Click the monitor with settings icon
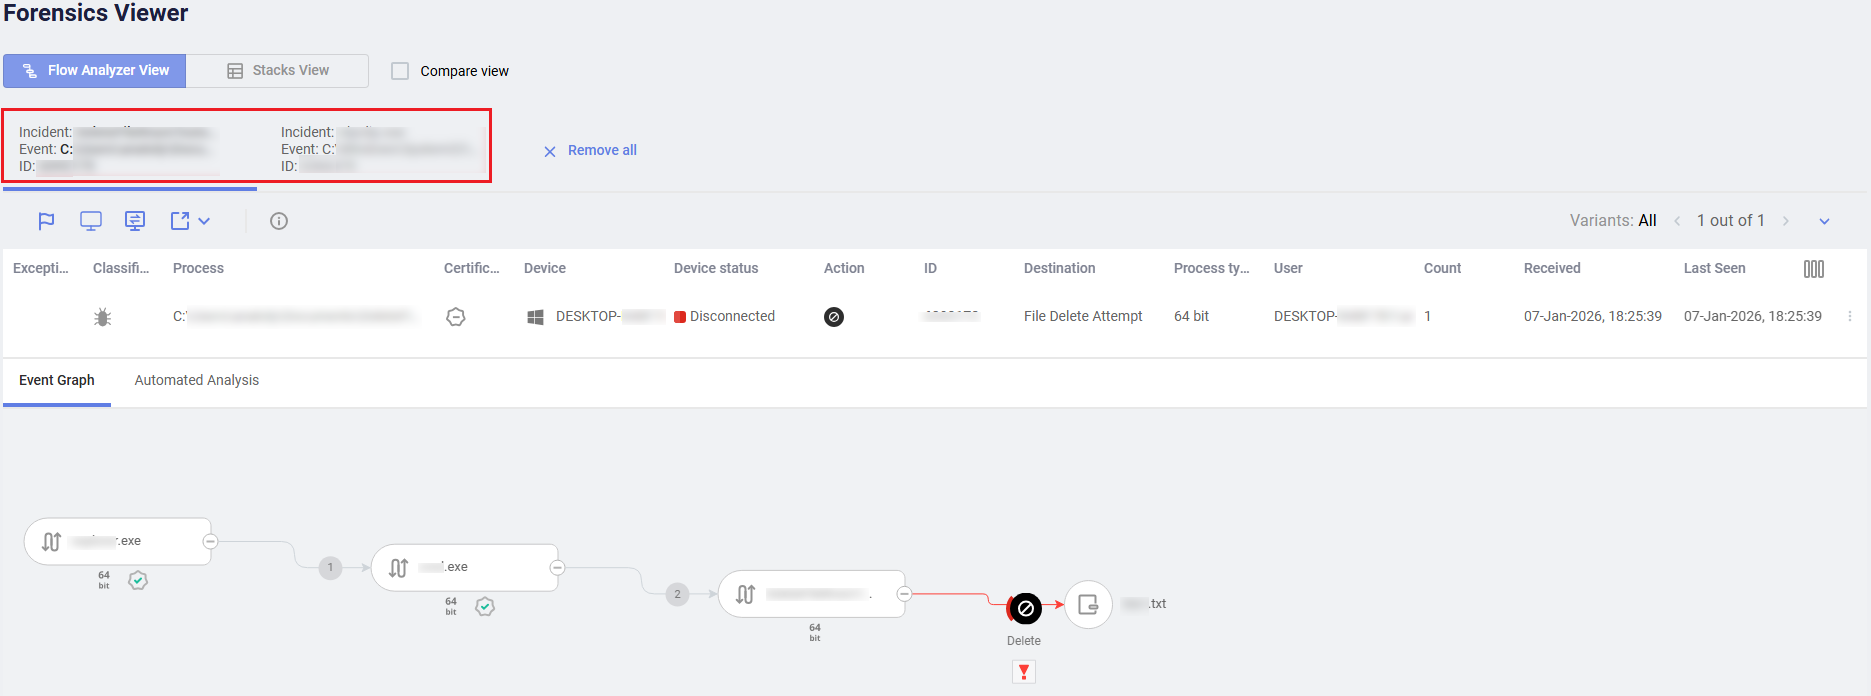Image resolution: width=1871 pixels, height=696 pixels. click(x=135, y=221)
